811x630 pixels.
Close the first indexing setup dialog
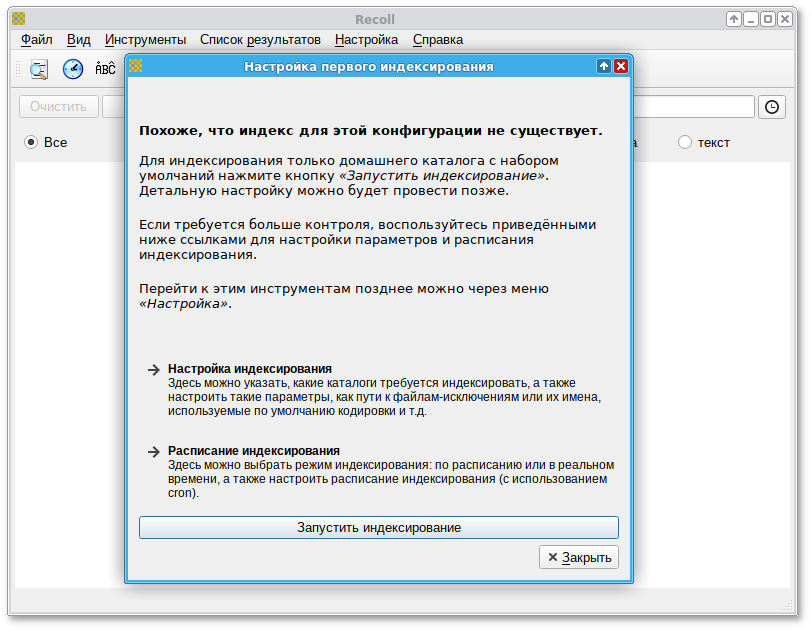621,66
